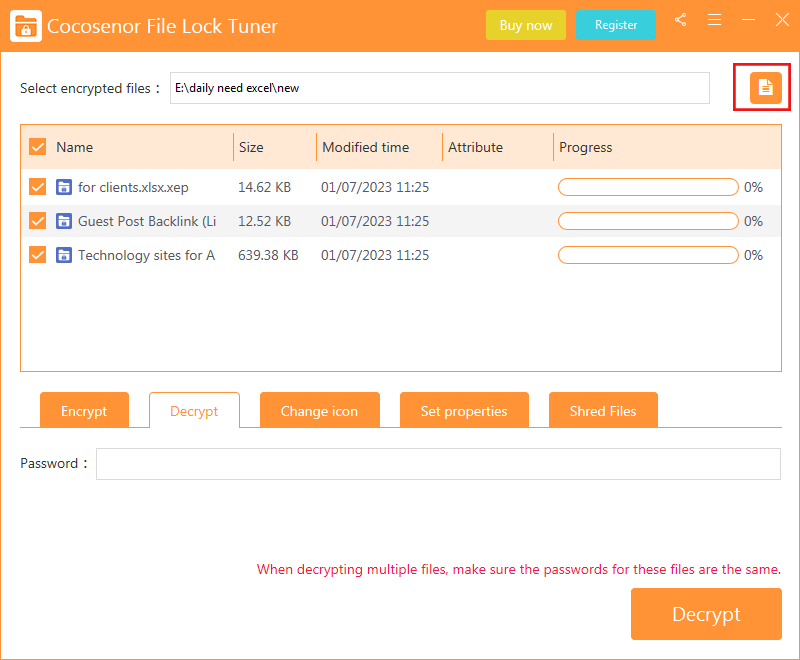Click the encrypted files path field
The image size is (800, 660).
coord(440,88)
